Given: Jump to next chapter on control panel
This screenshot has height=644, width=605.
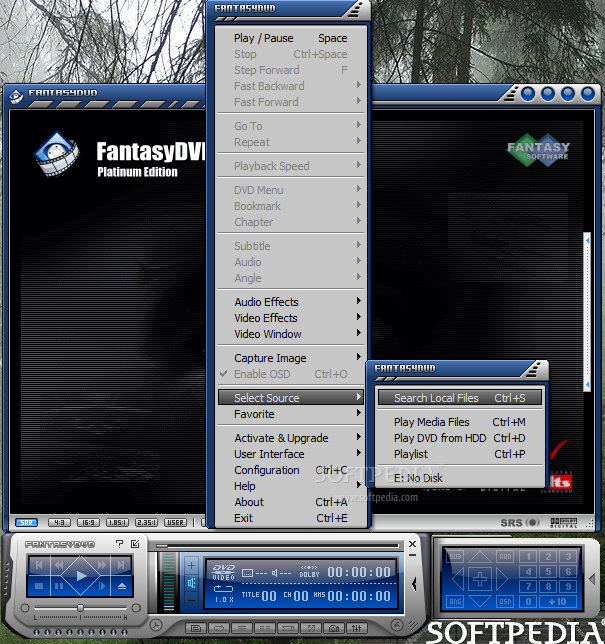Looking at the screenshot, I should click(121, 565).
